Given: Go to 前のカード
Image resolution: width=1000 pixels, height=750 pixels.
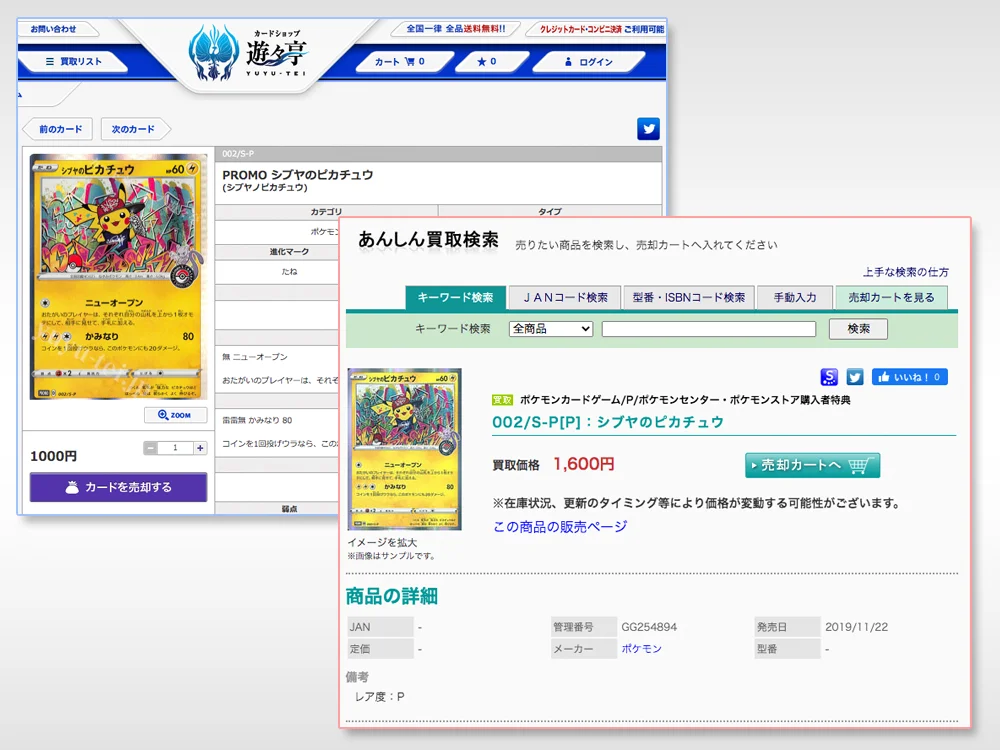Looking at the screenshot, I should [x=59, y=129].
